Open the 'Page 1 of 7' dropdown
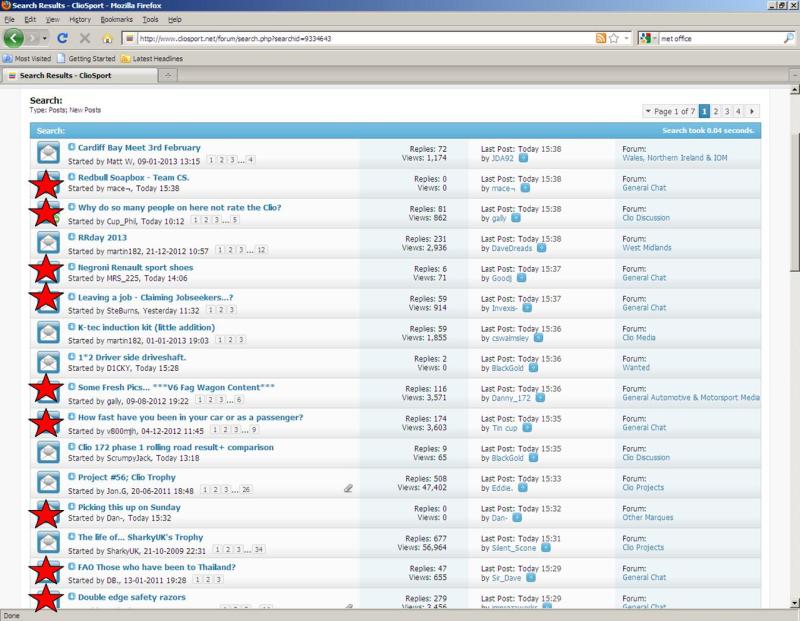Screen dimensions: 800x621 pos(671,111)
